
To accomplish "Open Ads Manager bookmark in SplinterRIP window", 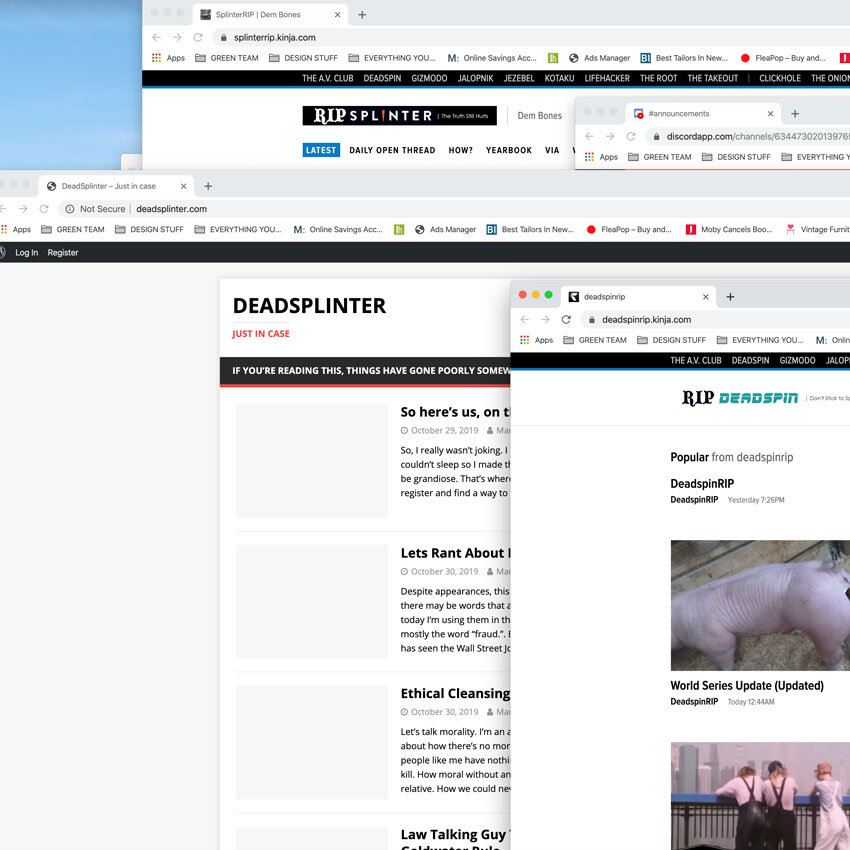I will tap(600, 58).
